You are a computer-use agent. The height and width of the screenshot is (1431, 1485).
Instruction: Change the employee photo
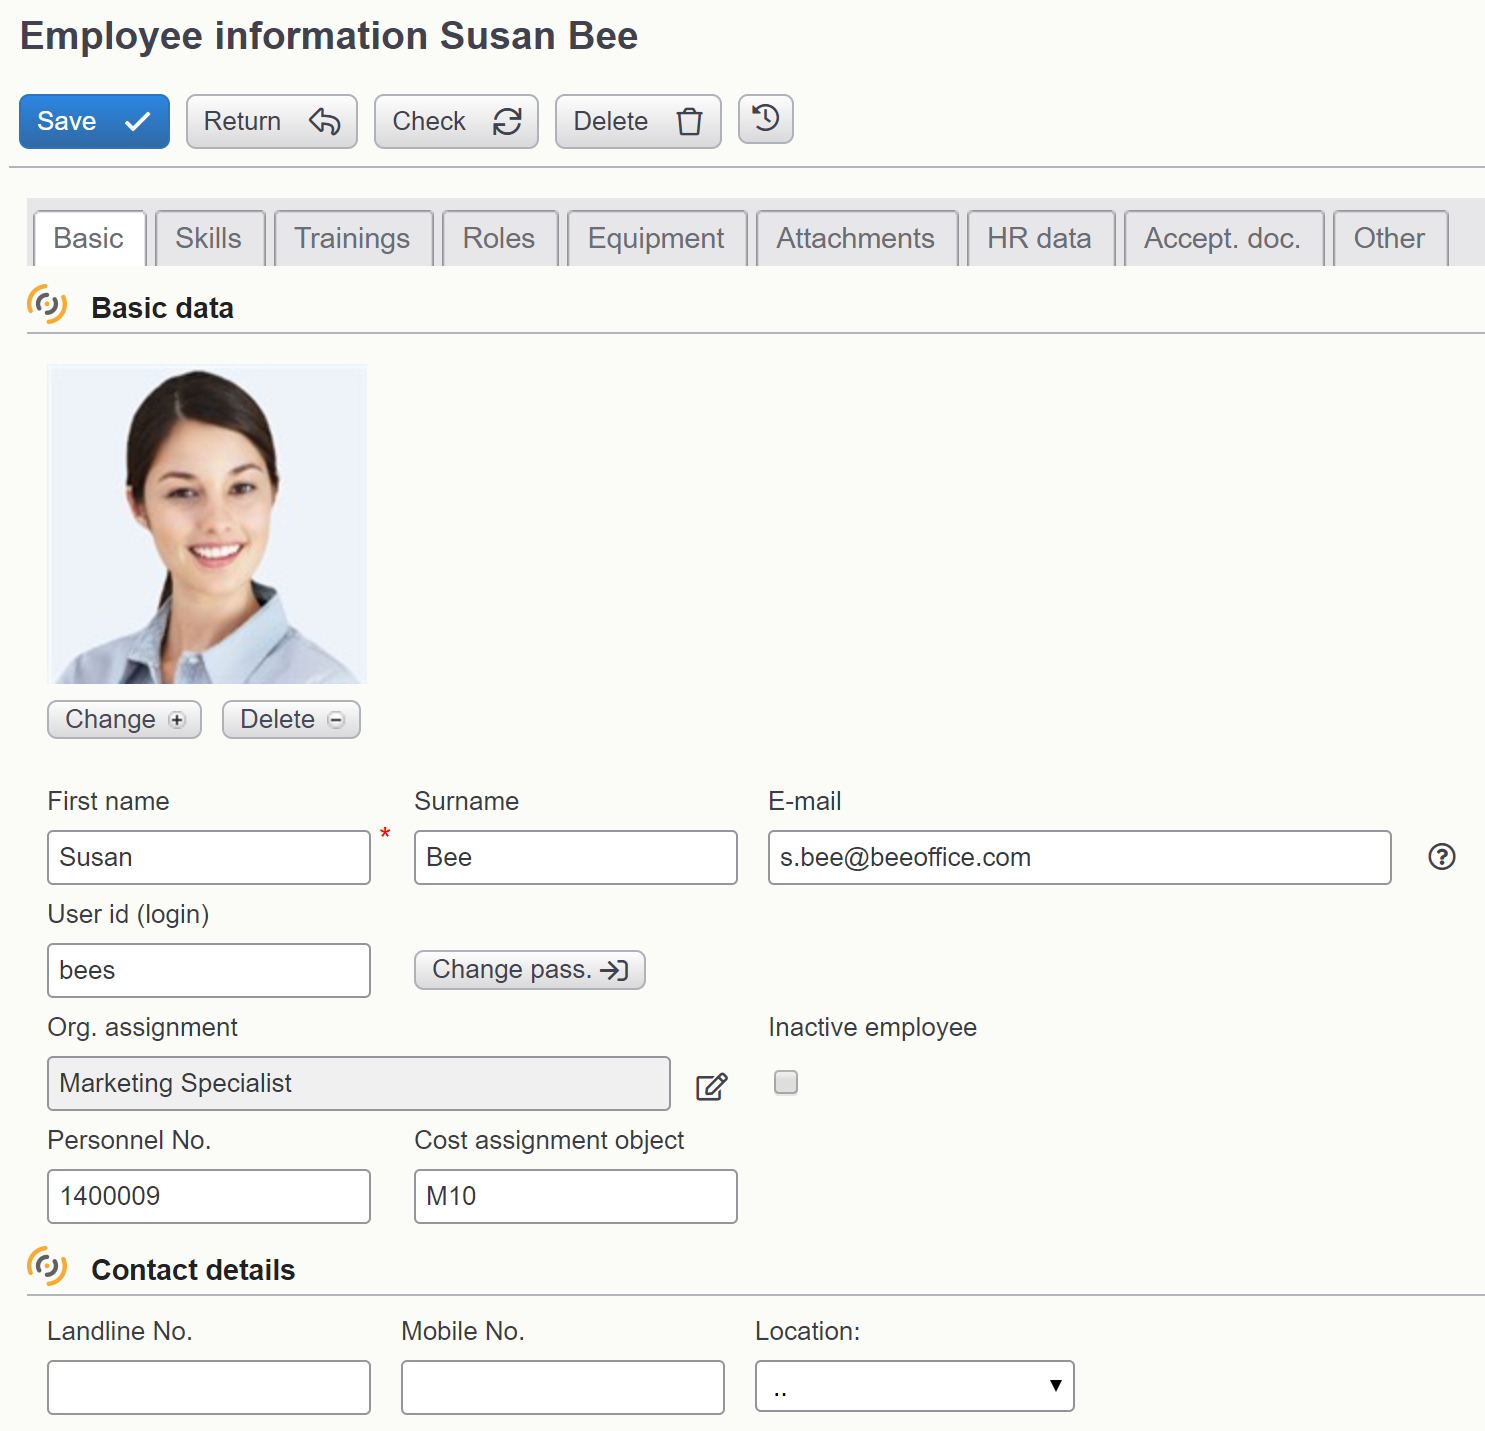click(x=124, y=720)
